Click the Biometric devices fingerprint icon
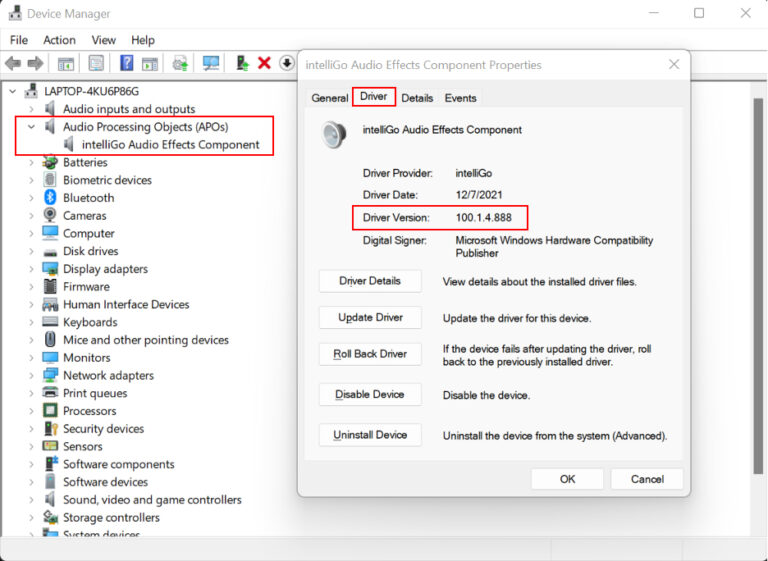Image resolution: width=768 pixels, height=561 pixels. [x=50, y=180]
